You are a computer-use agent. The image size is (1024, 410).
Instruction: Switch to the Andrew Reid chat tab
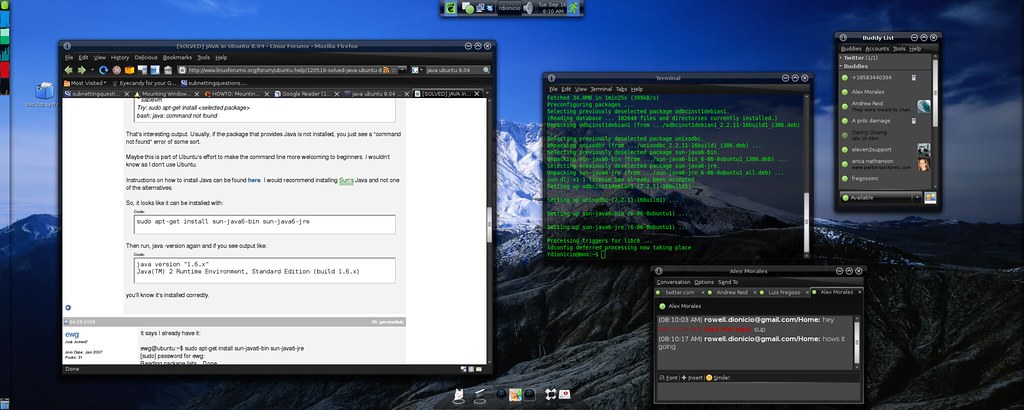point(732,292)
